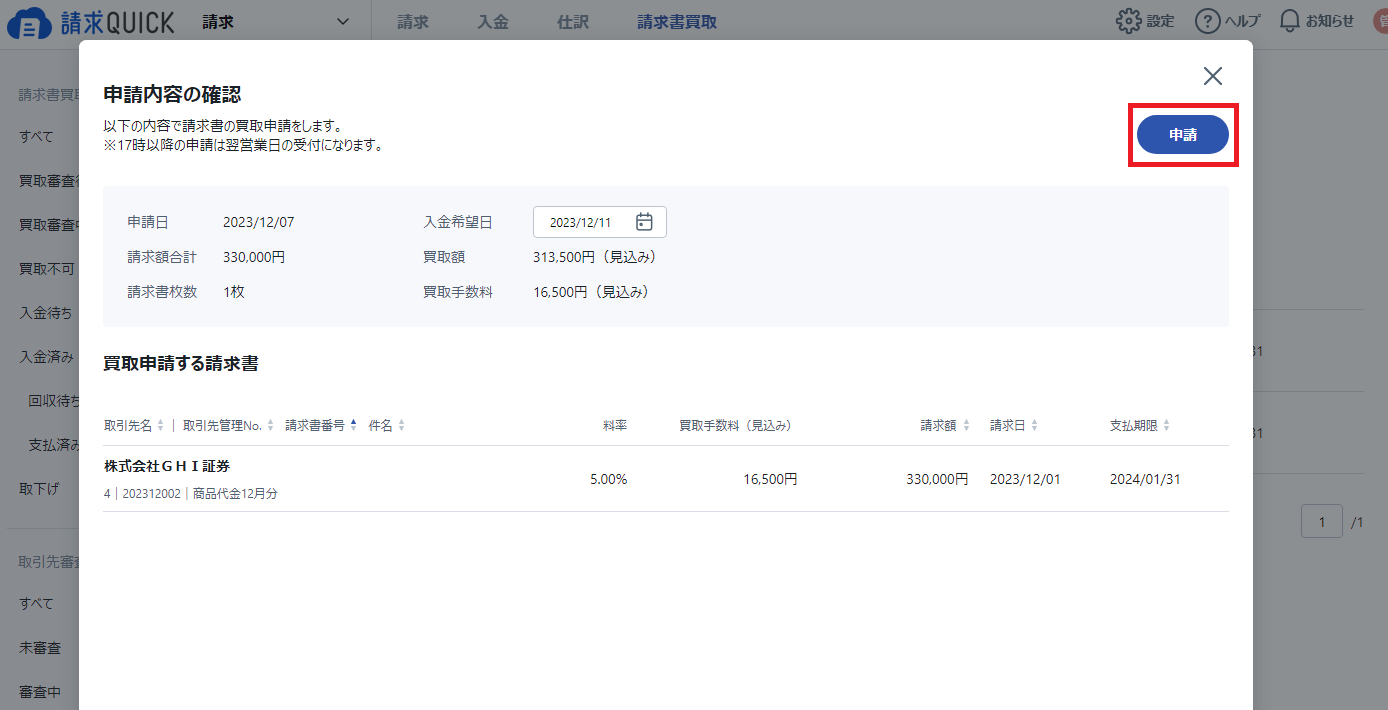Screen dimensions: 1388x710
Task: Click the 申請 submit button
Action: tap(1183, 134)
